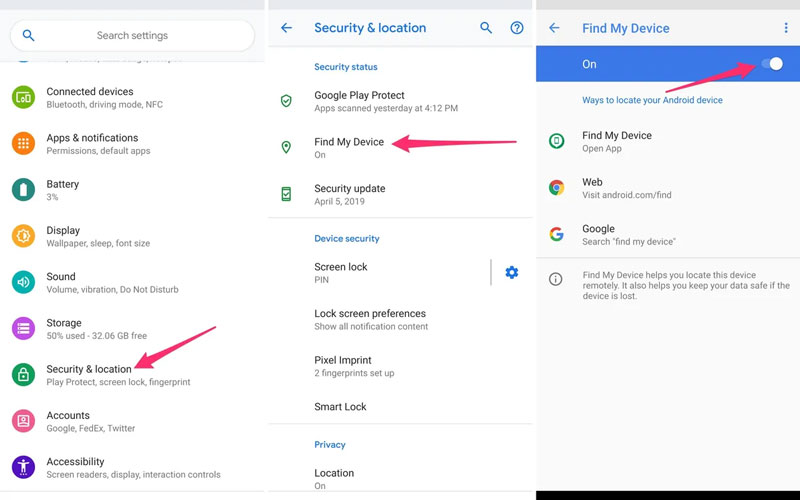Open help in Security & location header
800x500 pixels.
tap(517, 28)
